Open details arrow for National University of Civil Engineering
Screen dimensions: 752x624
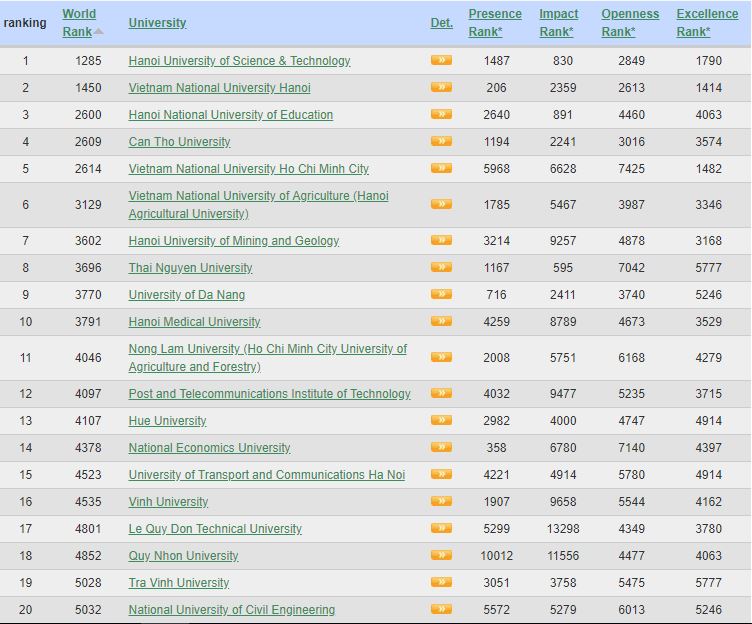pyautogui.click(x=441, y=609)
